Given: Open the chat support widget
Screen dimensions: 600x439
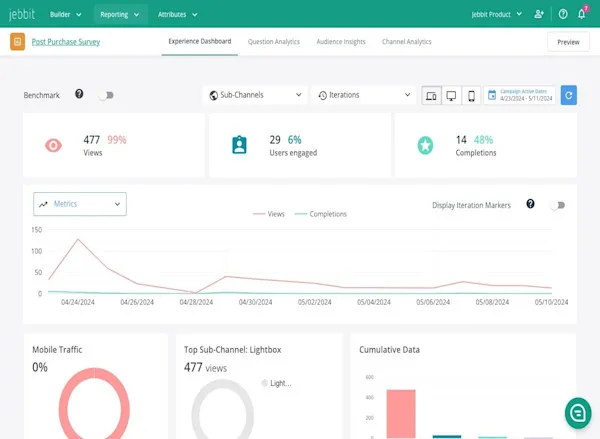Looking at the screenshot, I should [x=578, y=413].
